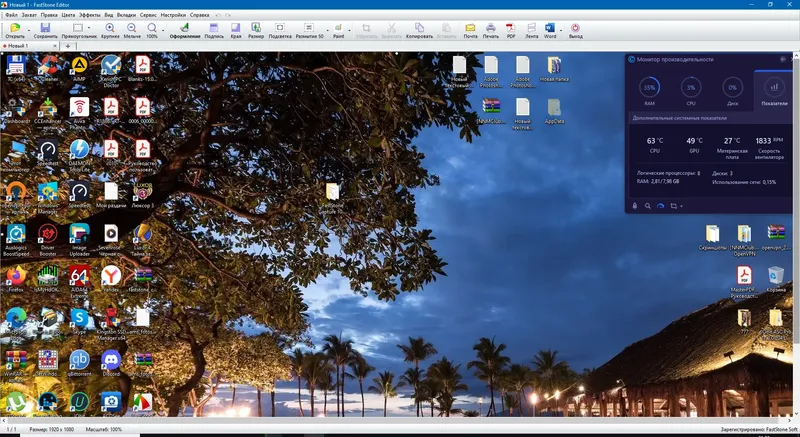Open the Word export dropdown arrow
800x437 pixels.
click(561, 29)
